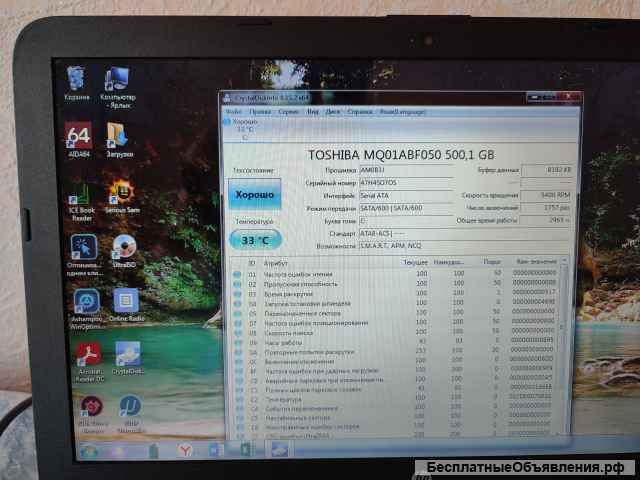Open the Язык(Language) menu

pyautogui.click(x=402, y=112)
